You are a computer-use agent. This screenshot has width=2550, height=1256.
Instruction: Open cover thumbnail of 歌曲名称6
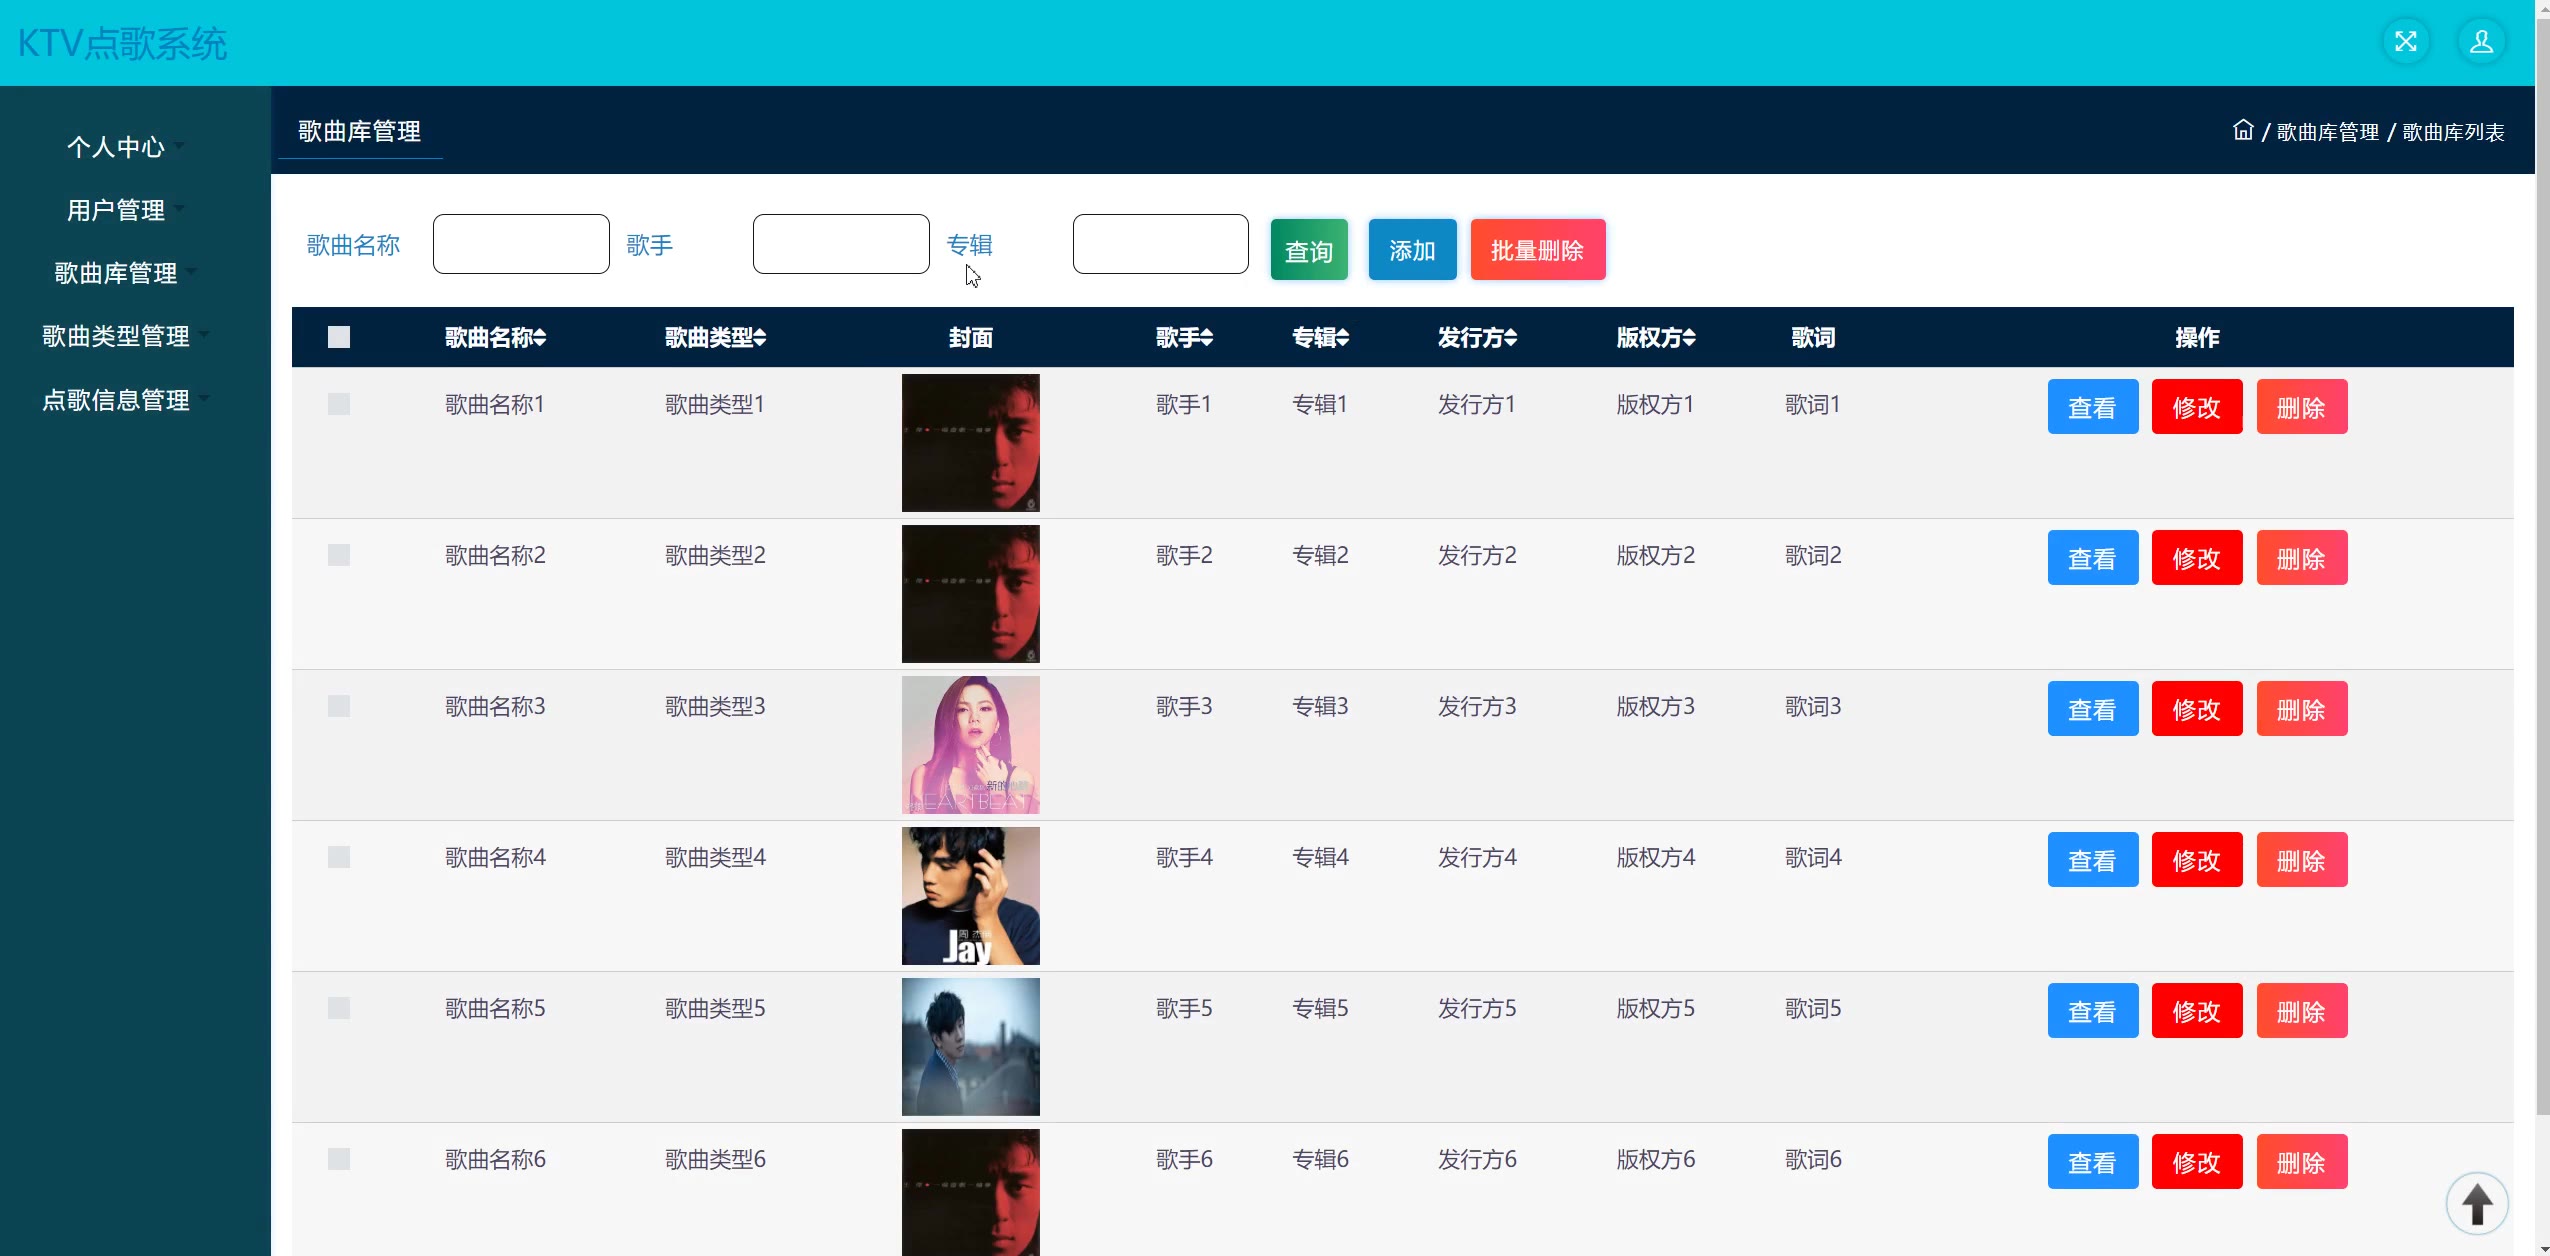pos(971,1192)
